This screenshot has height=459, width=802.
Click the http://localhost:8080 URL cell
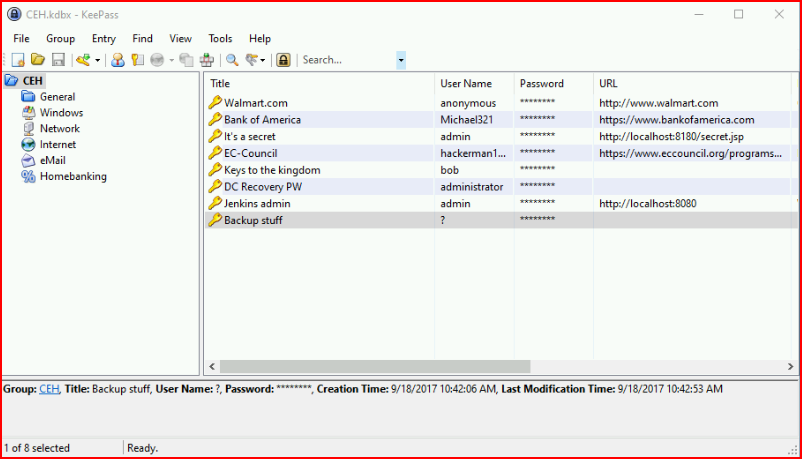coord(648,204)
